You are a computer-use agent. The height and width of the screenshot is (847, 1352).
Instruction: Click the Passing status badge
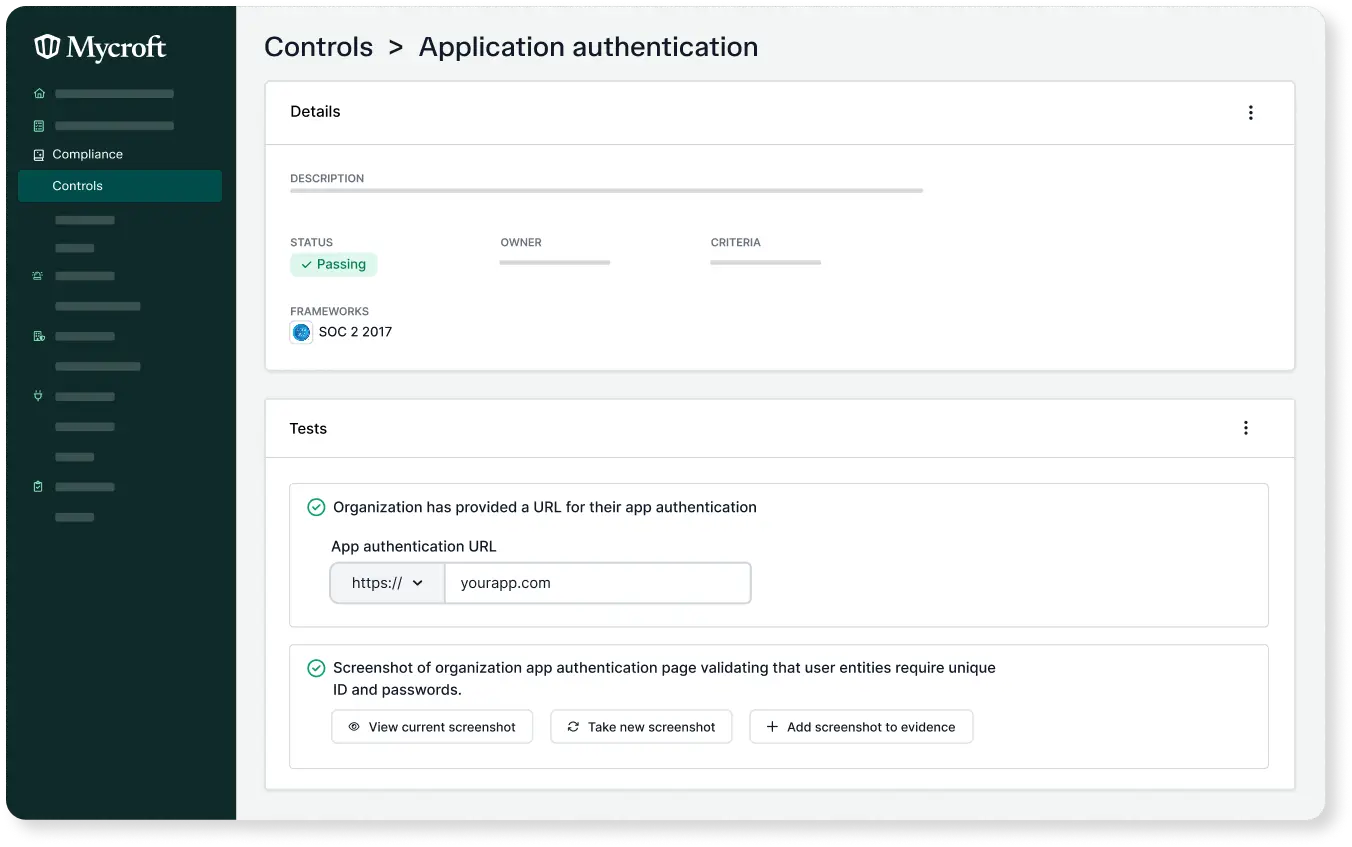tap(333, 265)
